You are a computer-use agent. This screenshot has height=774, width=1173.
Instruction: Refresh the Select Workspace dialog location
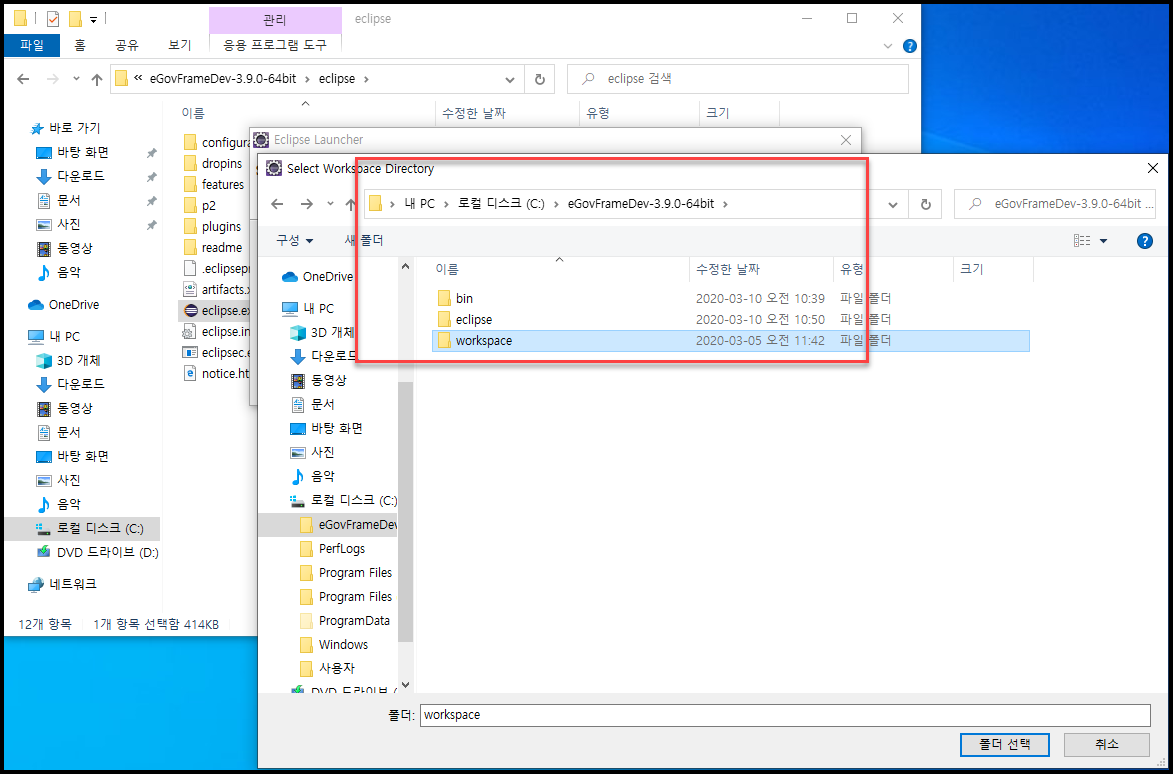pyautogui.click(x=925, y=204)
